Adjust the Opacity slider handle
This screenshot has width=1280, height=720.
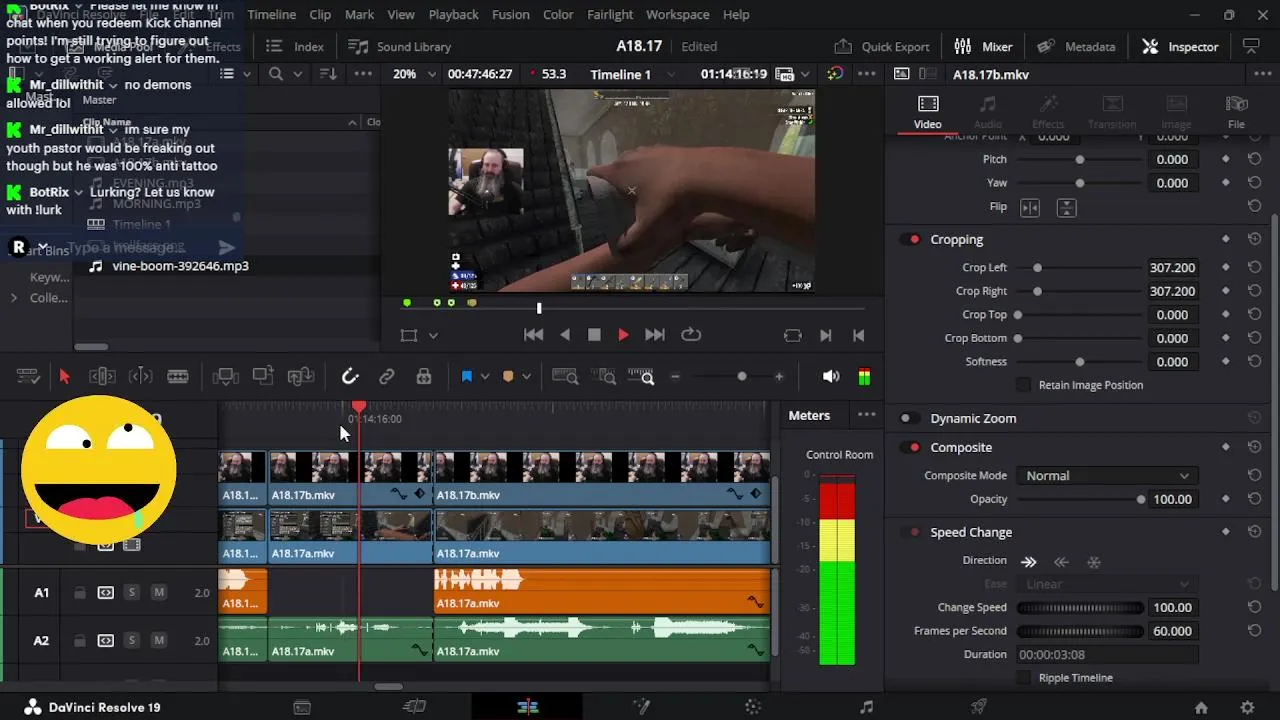pos(1141,500)
